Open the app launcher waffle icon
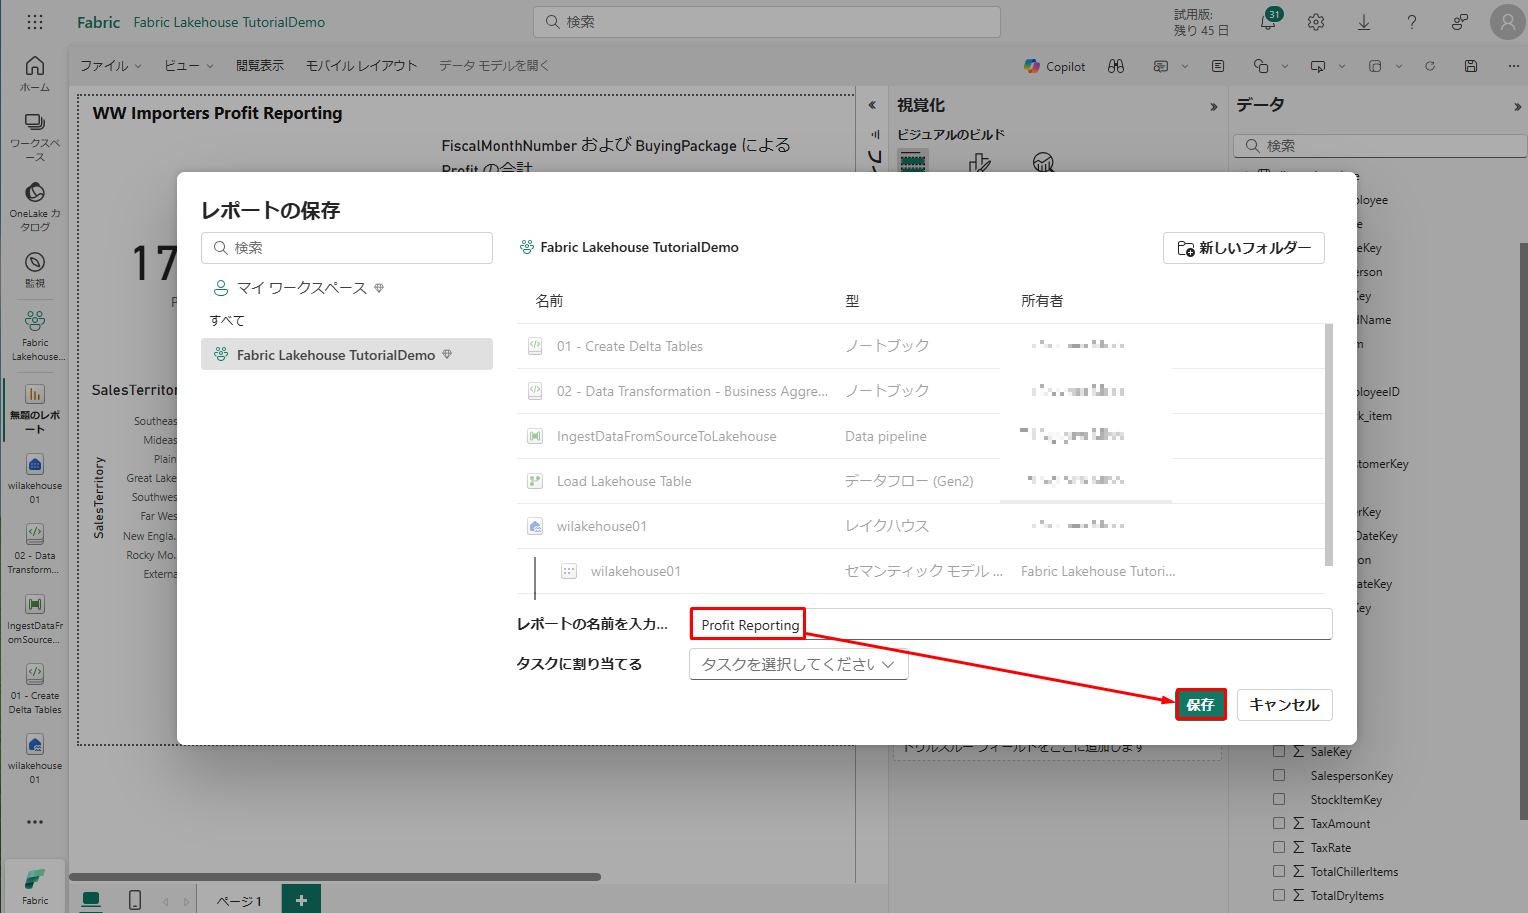Screen dimensions: 1528x913 [35, 22]
